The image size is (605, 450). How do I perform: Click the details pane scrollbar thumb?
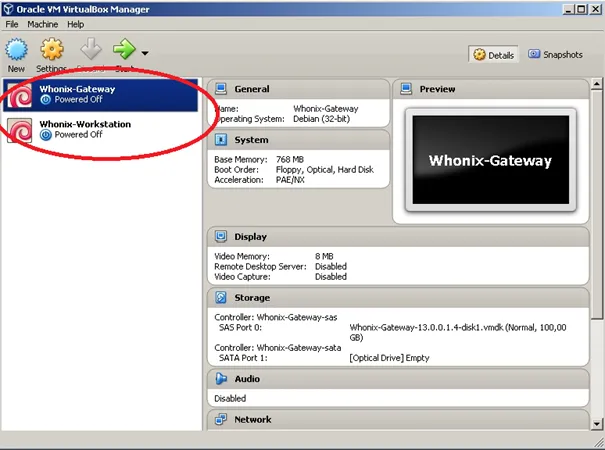(x=597, y=204)
